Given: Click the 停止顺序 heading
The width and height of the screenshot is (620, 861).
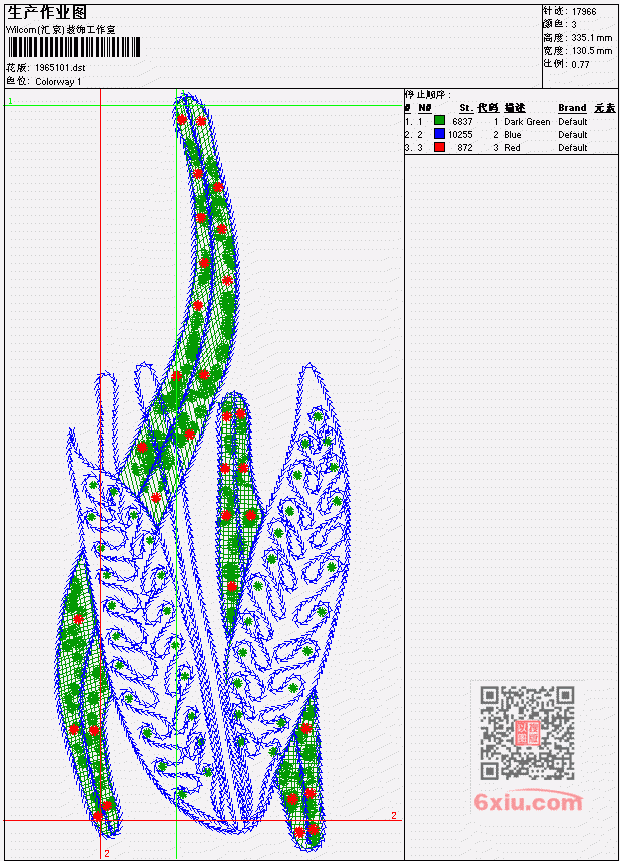Looking at the screenshot, I should coord(428,95).
